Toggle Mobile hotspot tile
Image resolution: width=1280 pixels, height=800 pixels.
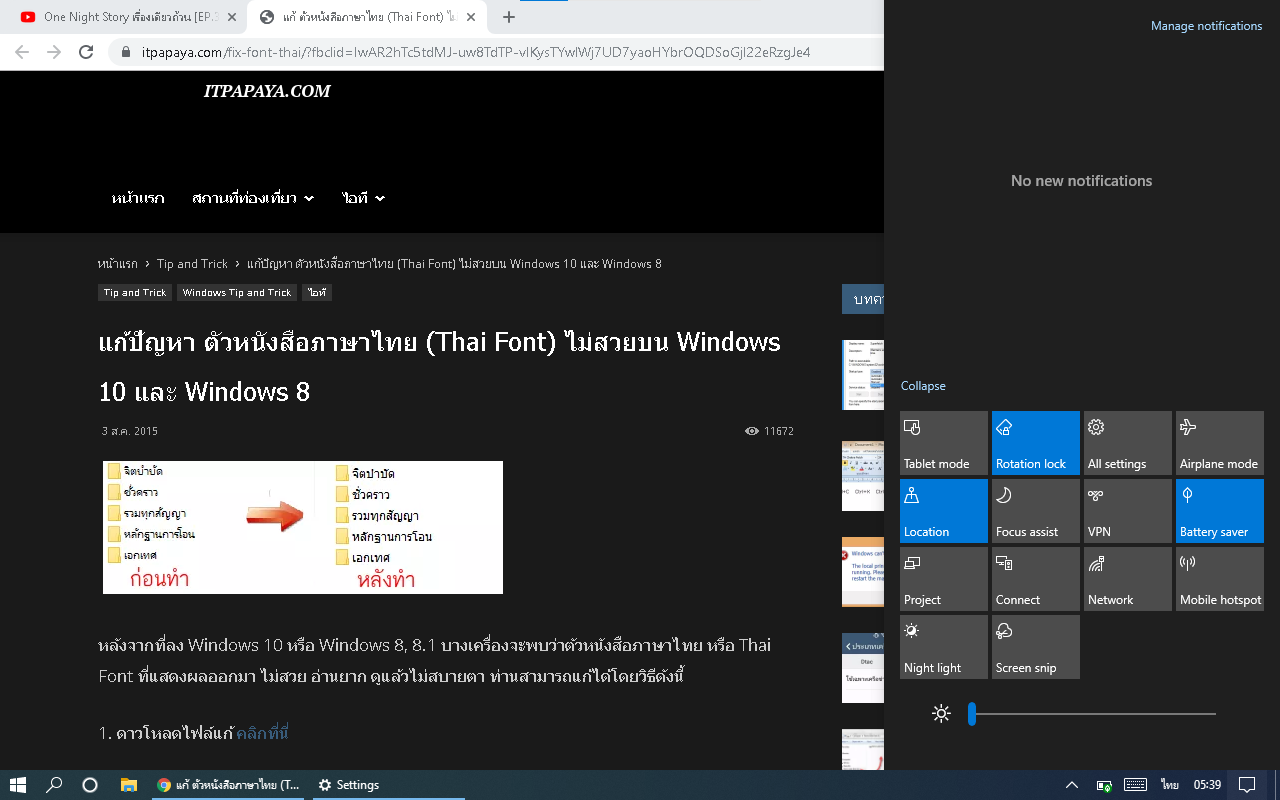click(1220, 579)
